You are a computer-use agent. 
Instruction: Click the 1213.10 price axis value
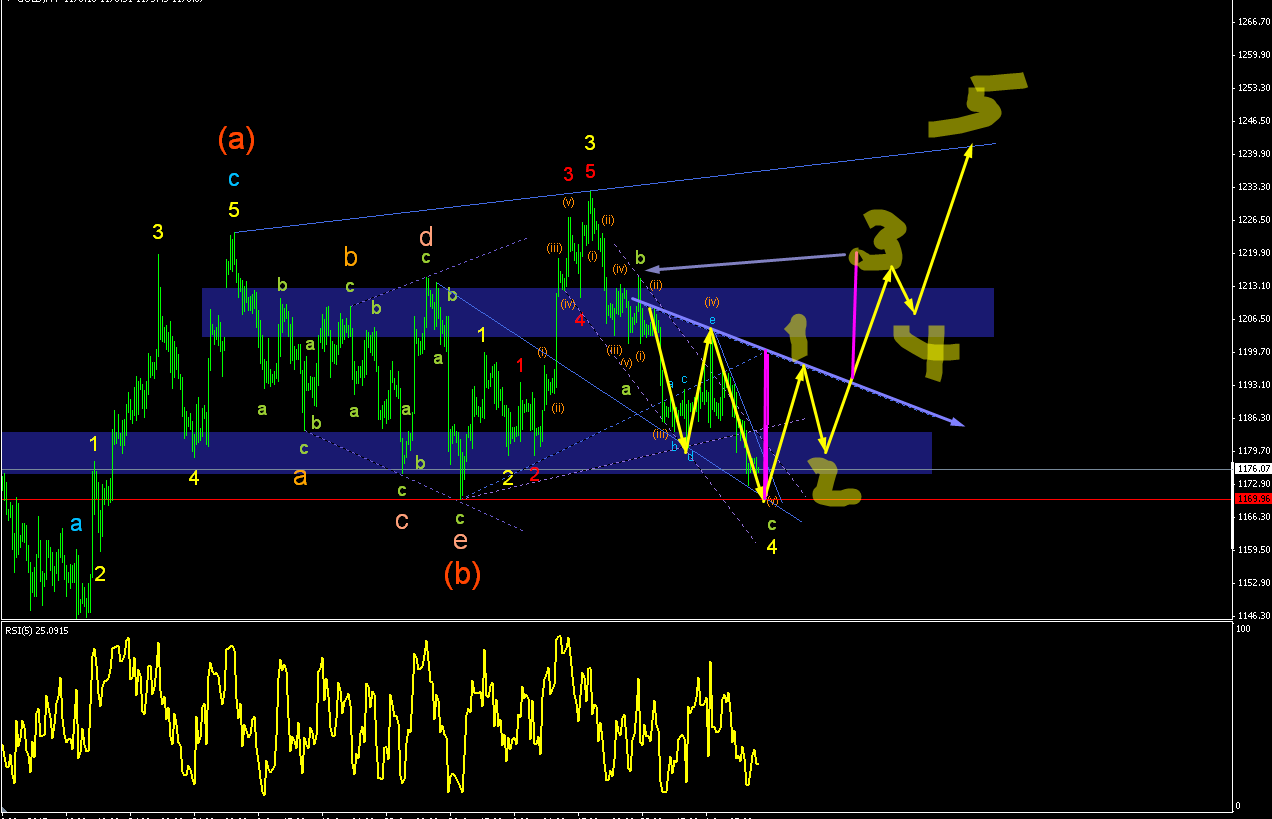tap(1254, 285)
